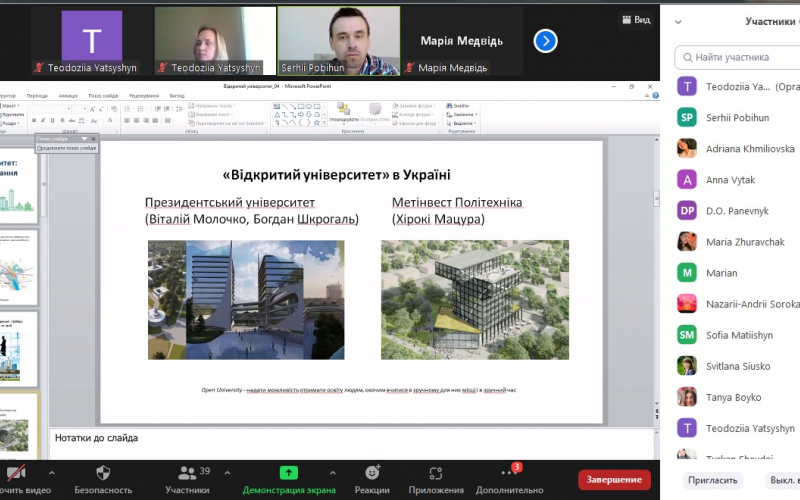Click the start video camera icon
800x500 pixels.
coord(15,473)
